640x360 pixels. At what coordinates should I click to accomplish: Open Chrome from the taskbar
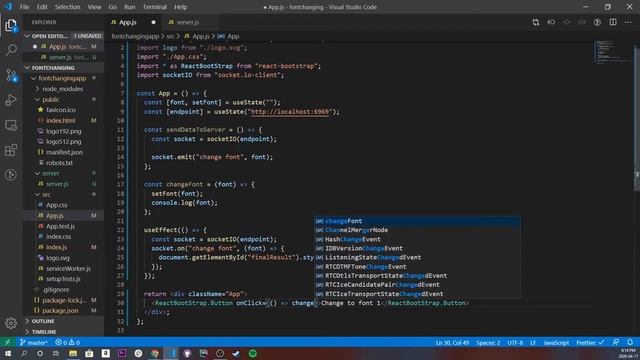click(155, 353)
